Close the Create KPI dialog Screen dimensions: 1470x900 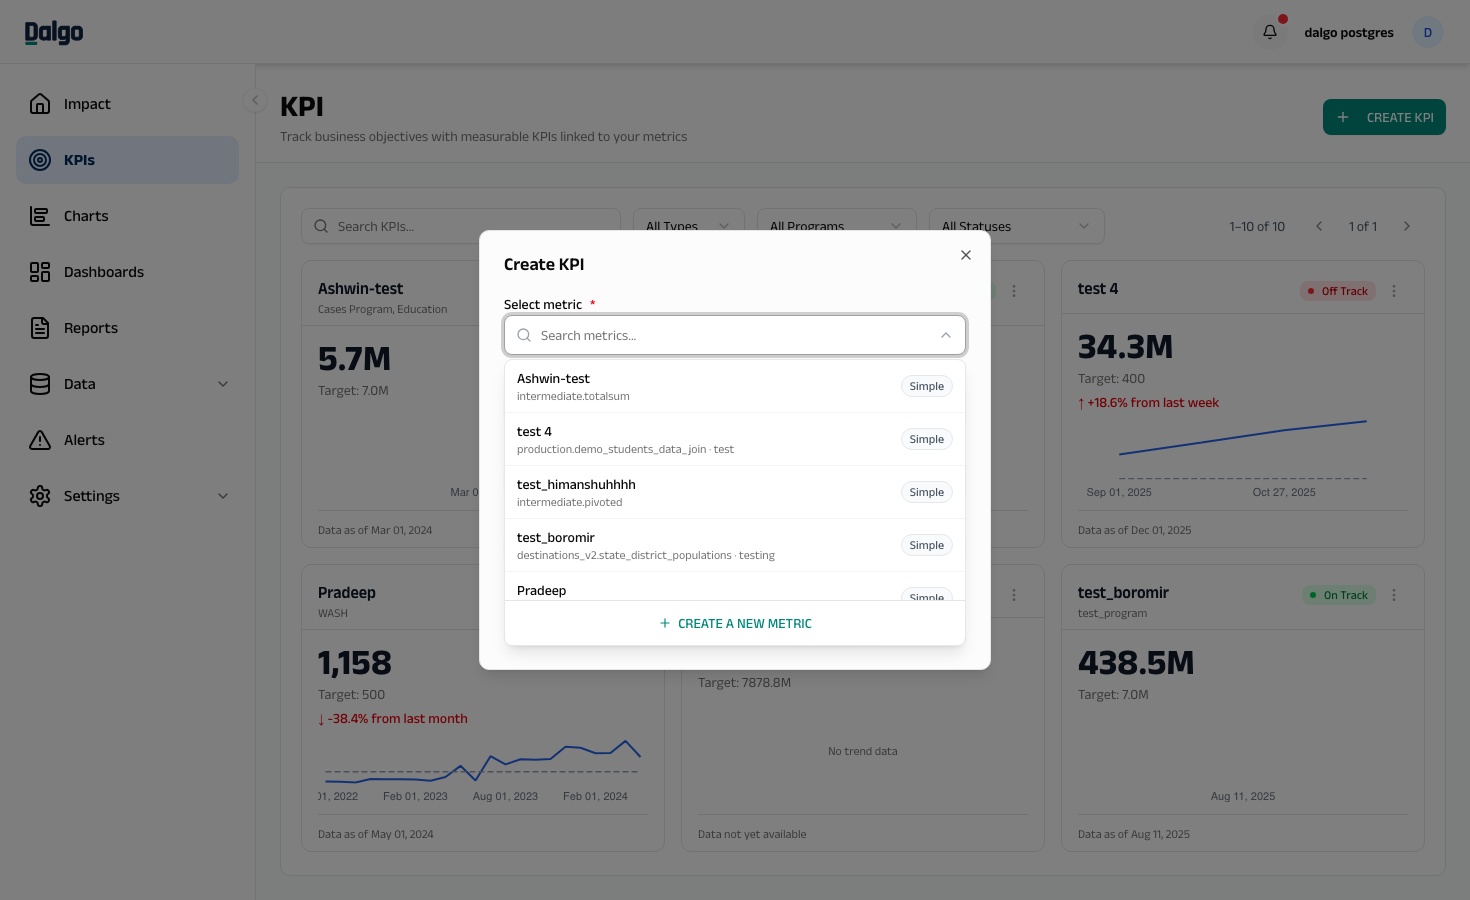[x=966, y=255]
